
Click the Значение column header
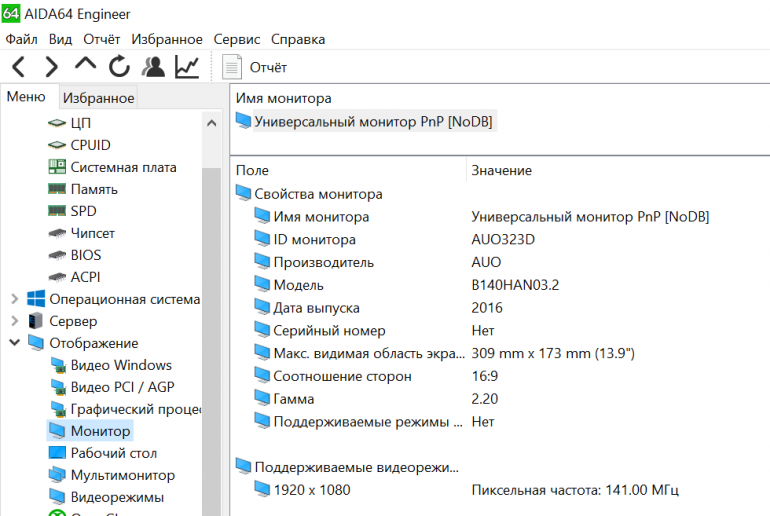(501, 170)
